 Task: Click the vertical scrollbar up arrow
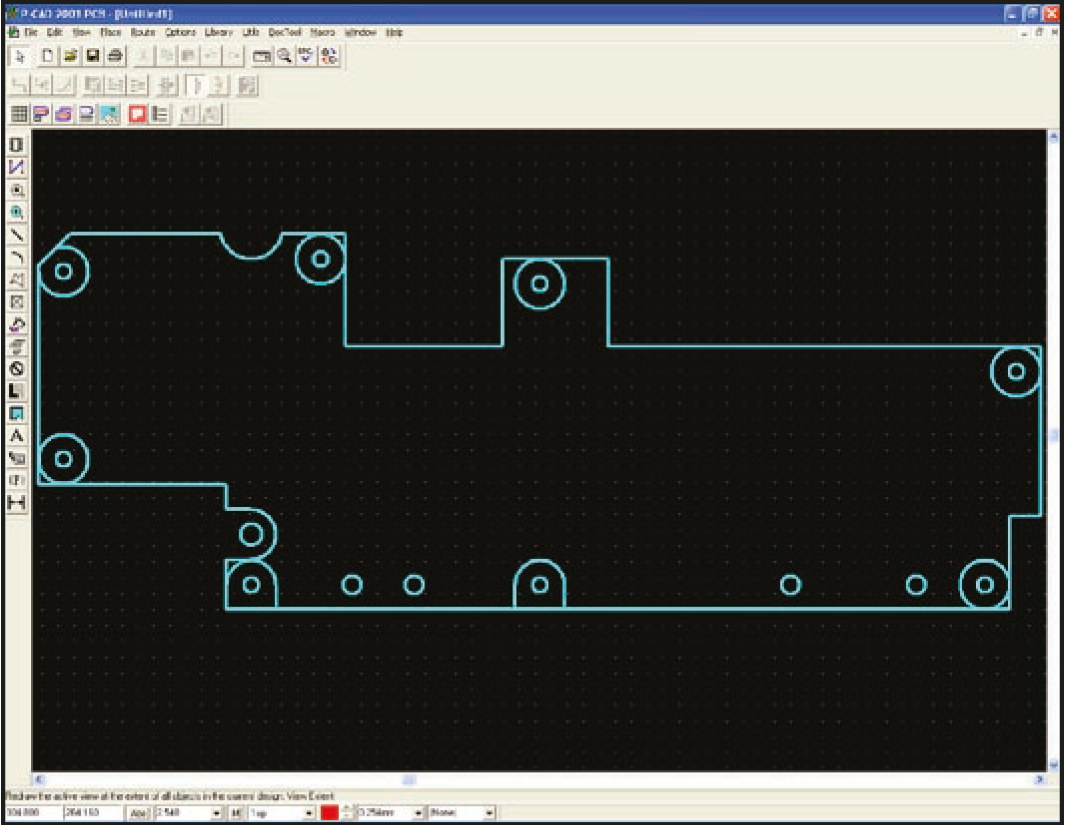tap(1053, 136)
